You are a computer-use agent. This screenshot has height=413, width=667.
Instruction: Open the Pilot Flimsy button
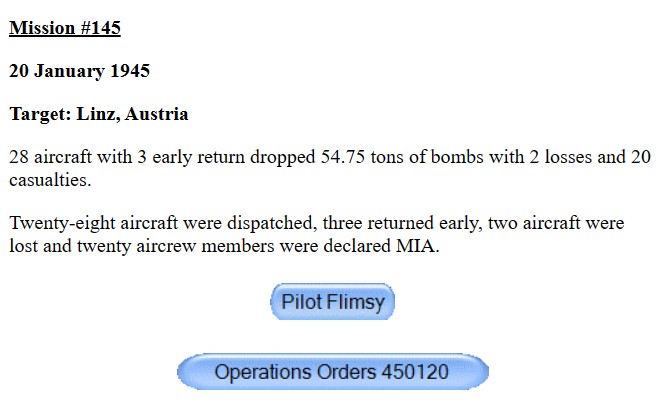333,302
